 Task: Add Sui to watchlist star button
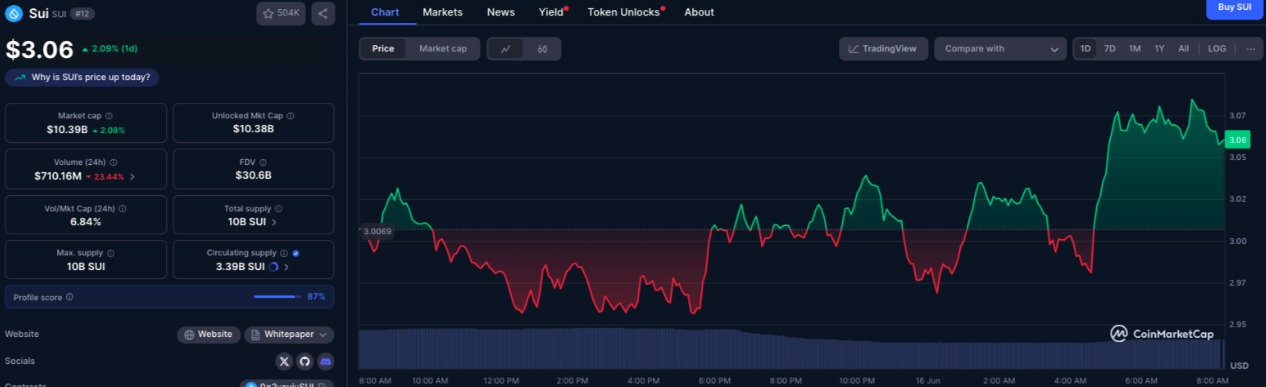click(x=281, y=14)
